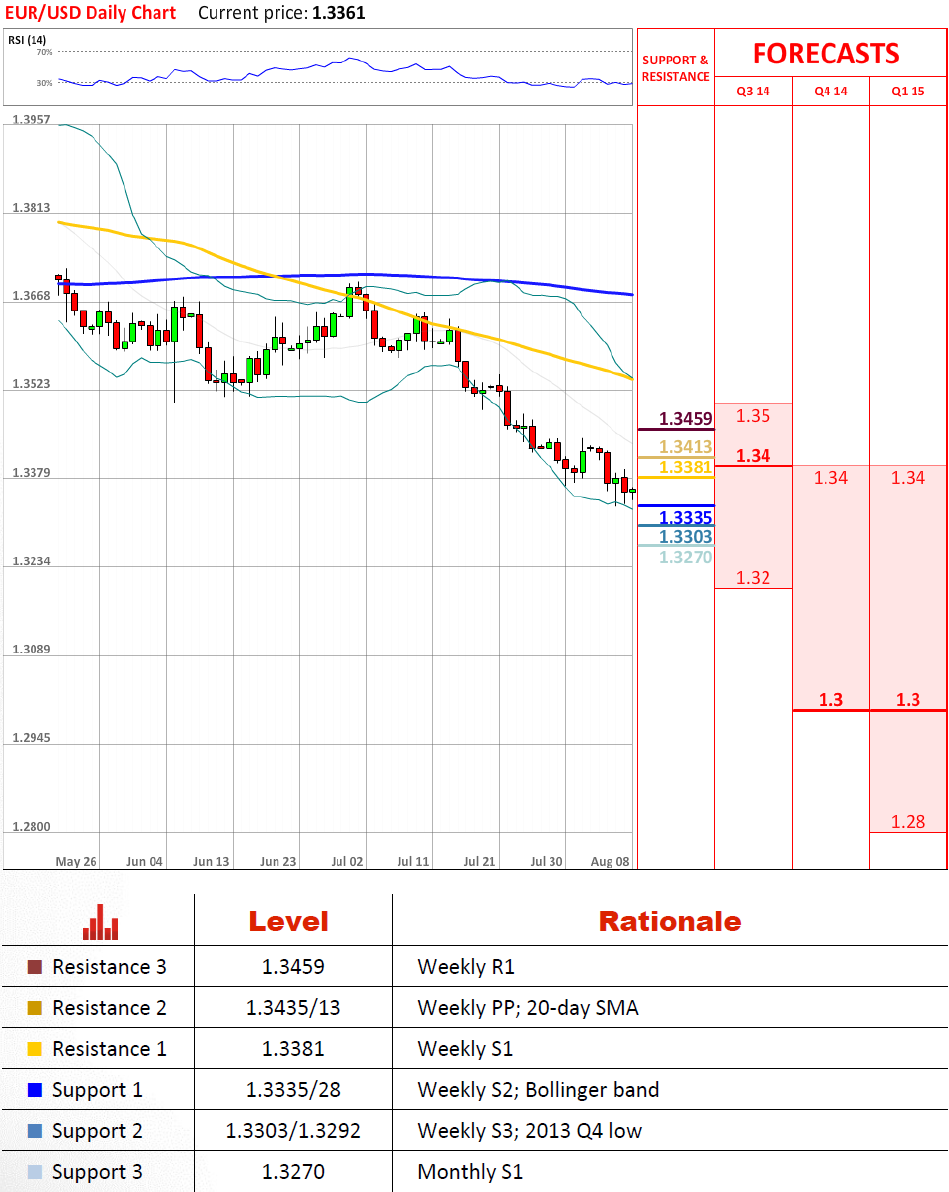
Task: Click the Weekly S3; 2013 Q4 low rationale
Action: 530,1131
